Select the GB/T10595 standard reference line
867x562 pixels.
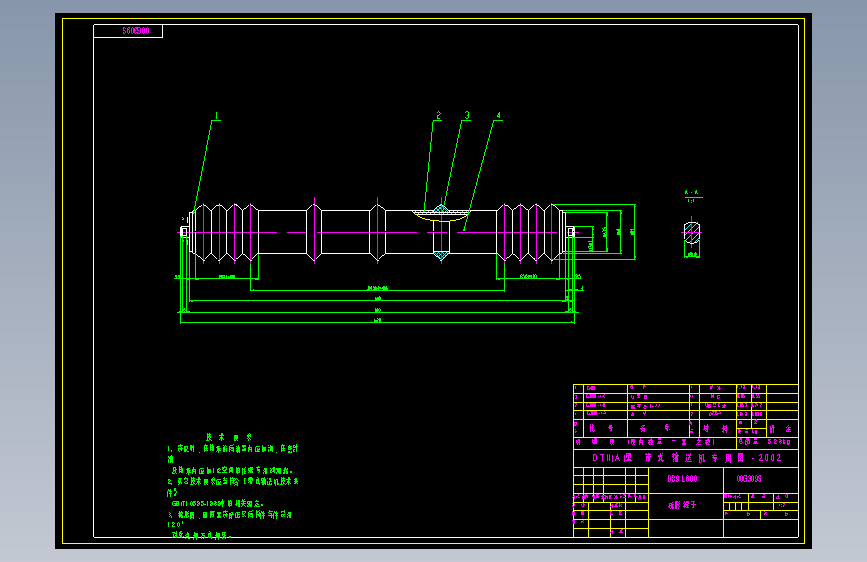[218, 503]
